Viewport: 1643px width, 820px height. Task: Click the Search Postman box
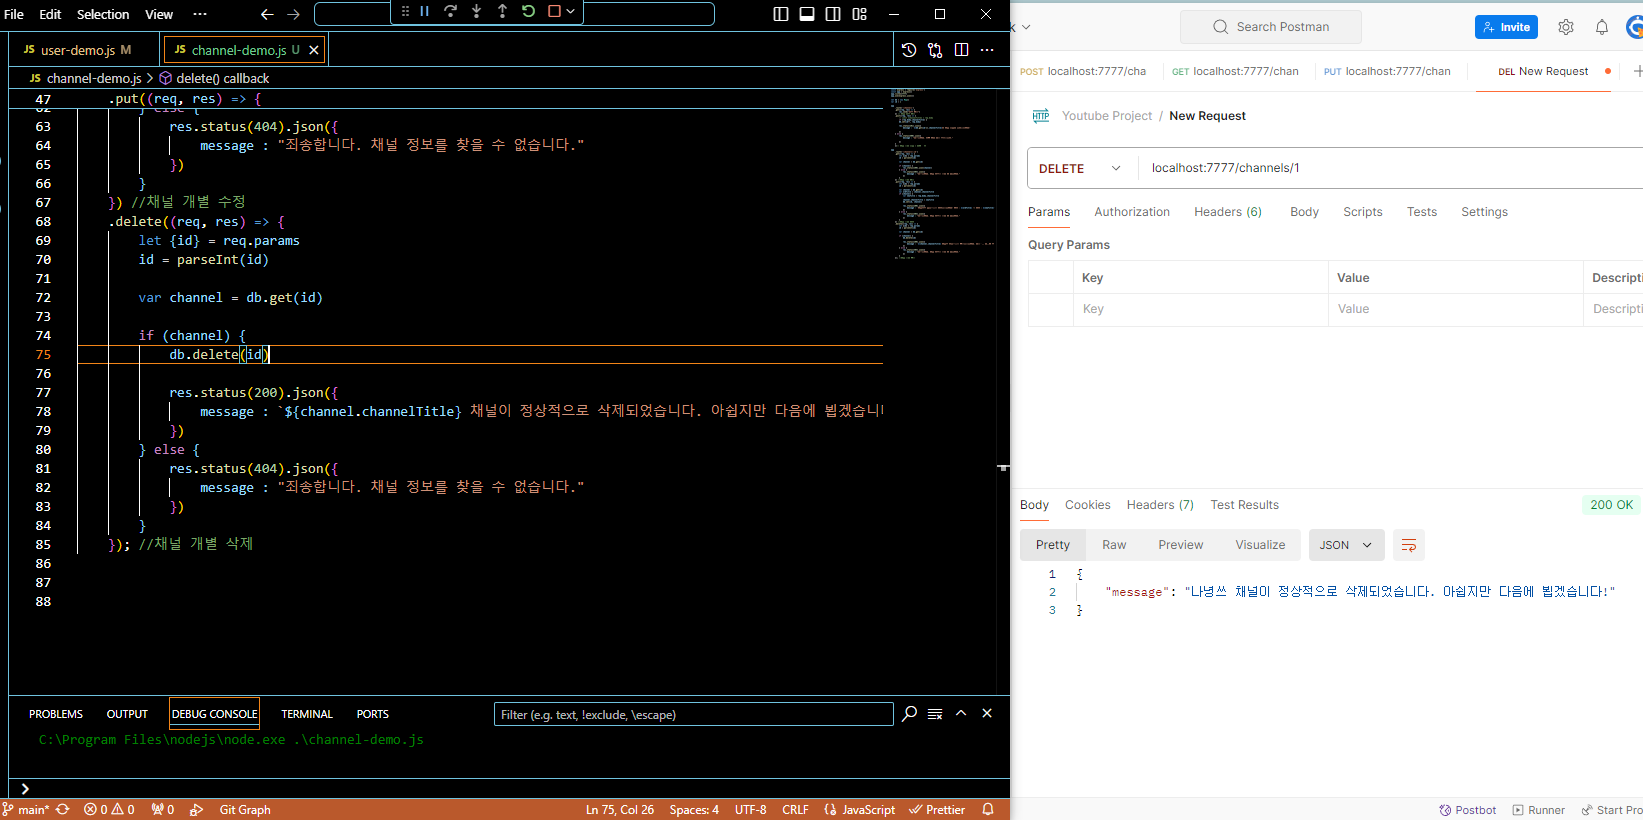pos(1271,27)
